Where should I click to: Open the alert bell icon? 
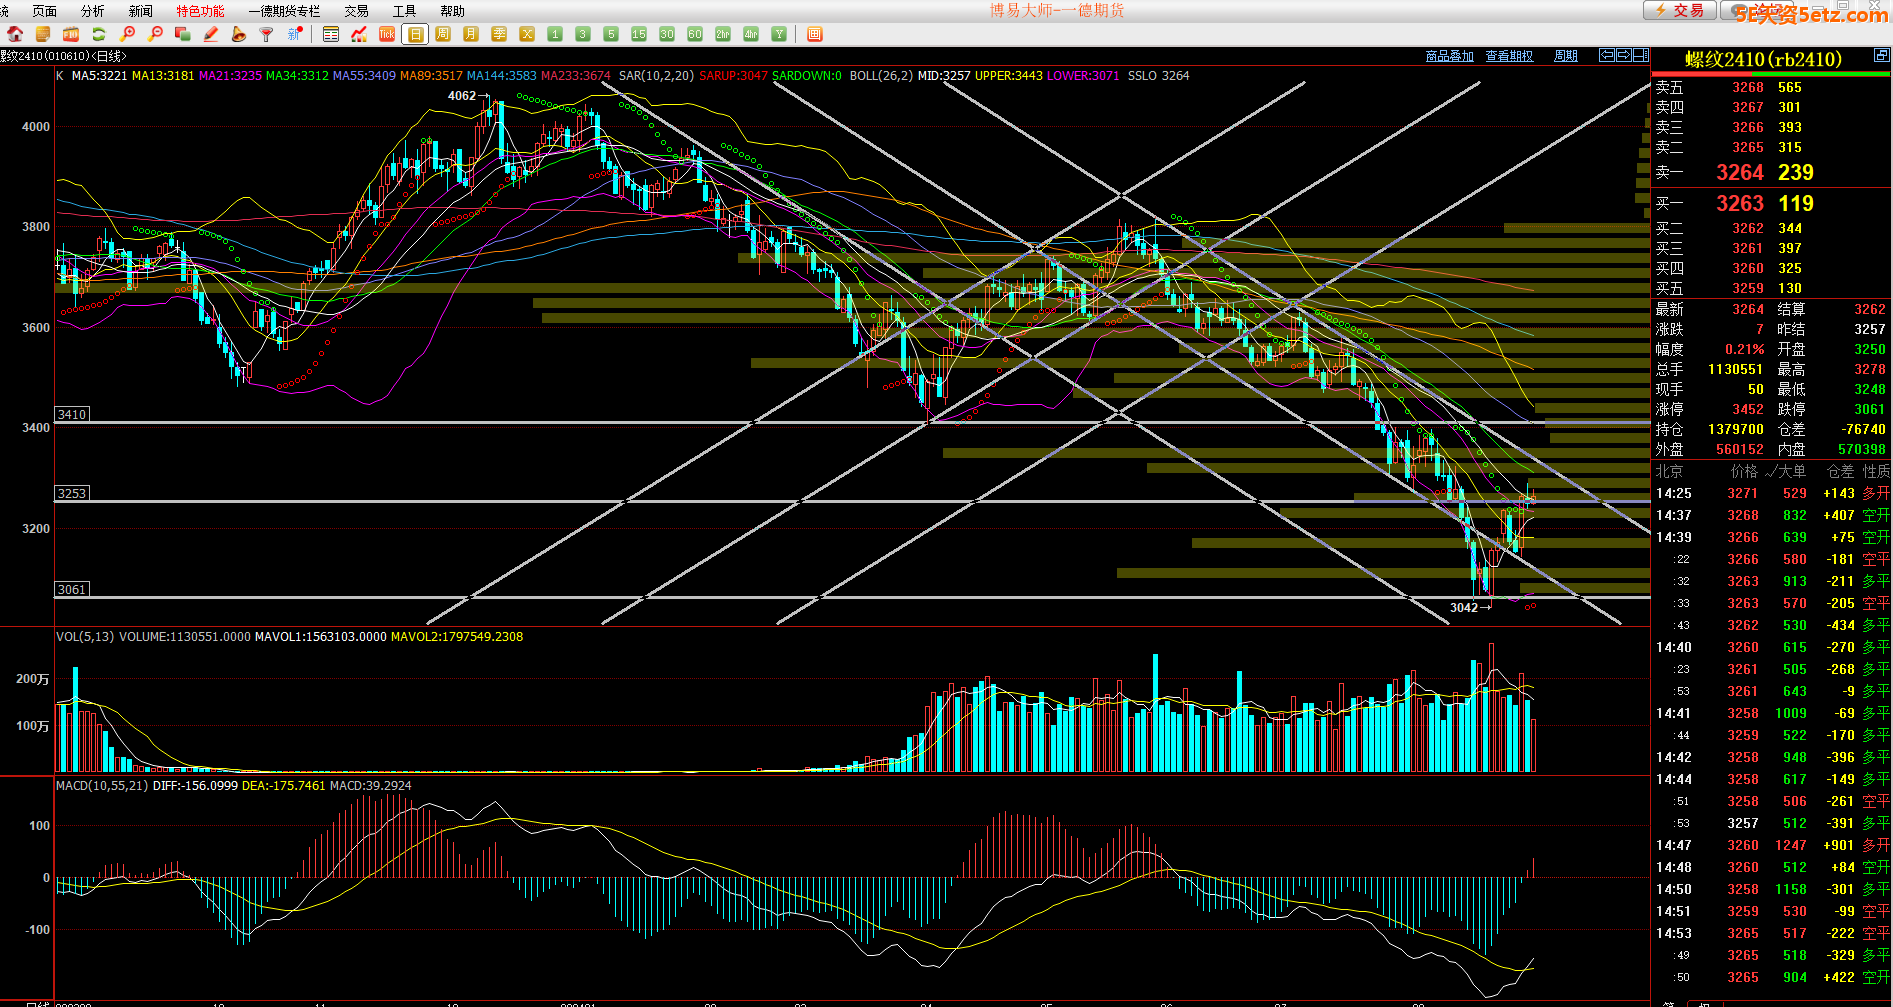point(238,34)
